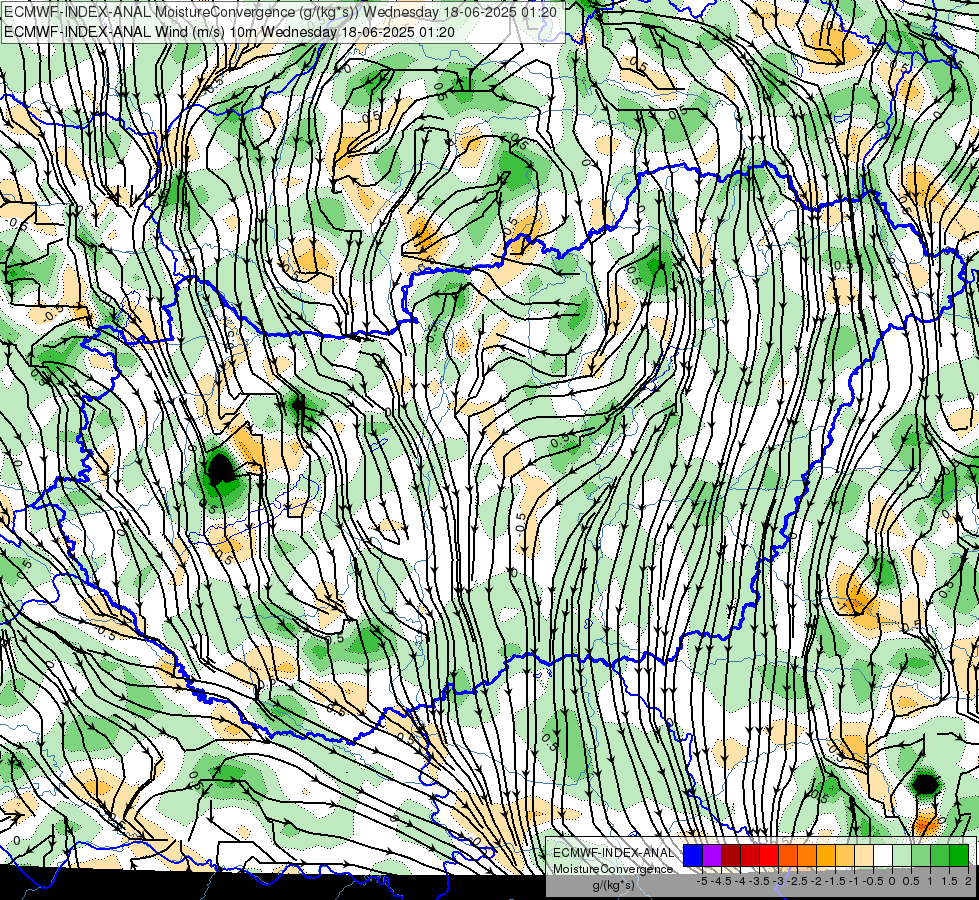Image resolution: width=979 pixels, height=900 pixels.
Task: Click the -5 tick label in the legend
Action: (702, 881)
